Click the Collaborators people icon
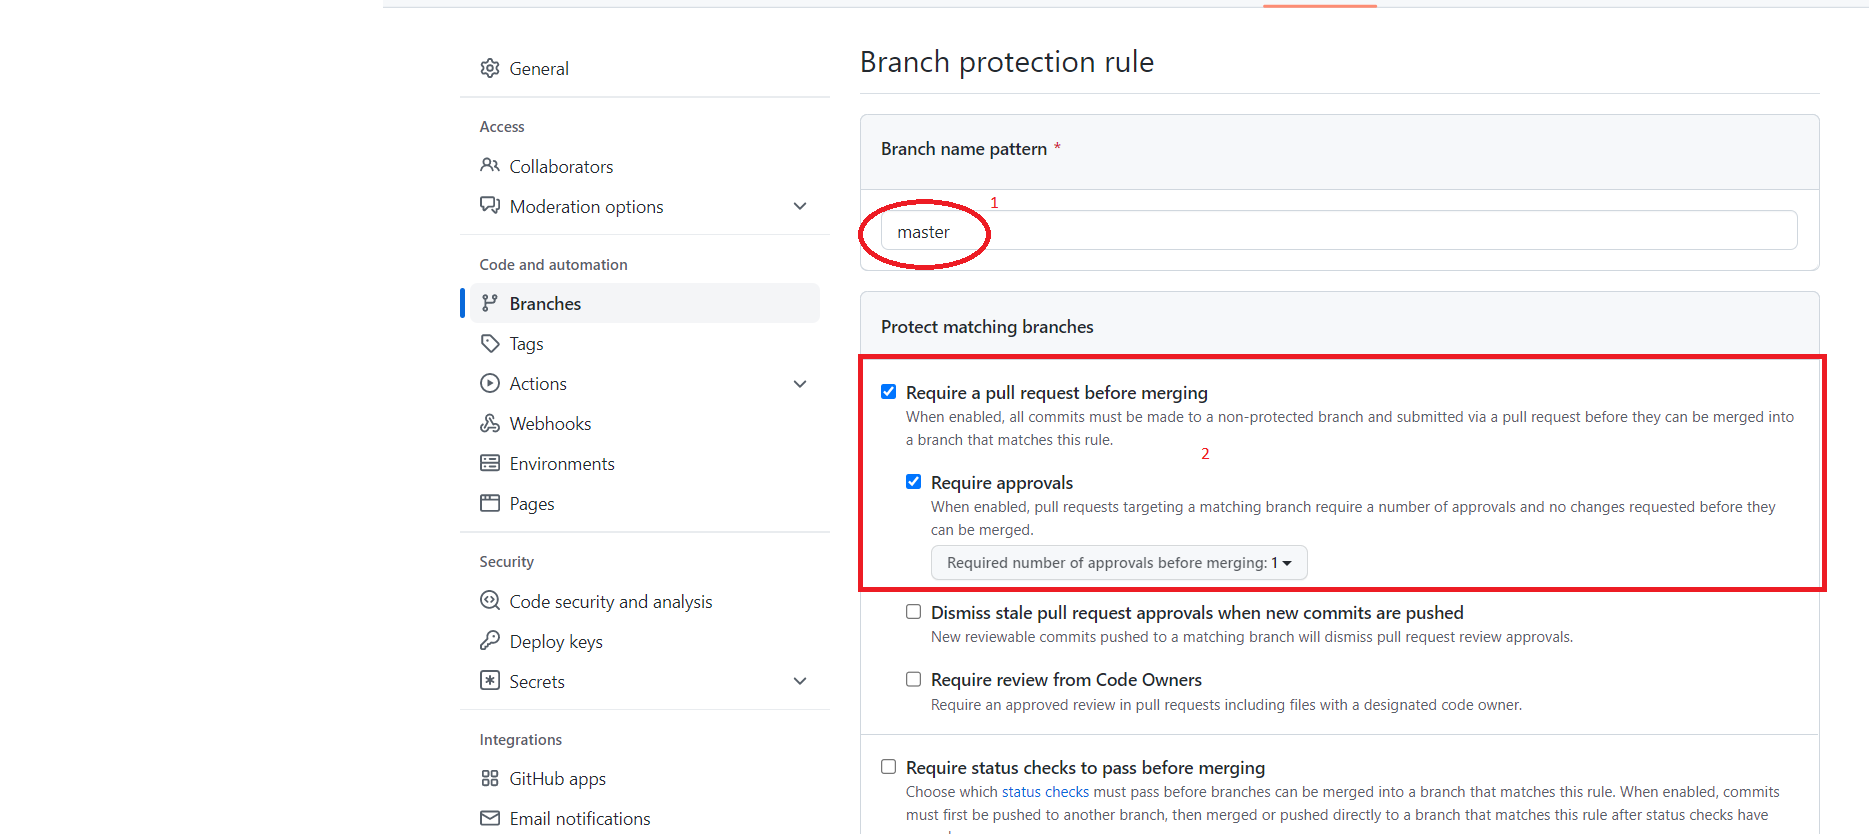The width and height of the screenshot is (1869, 834). click(x=490, y=165)
